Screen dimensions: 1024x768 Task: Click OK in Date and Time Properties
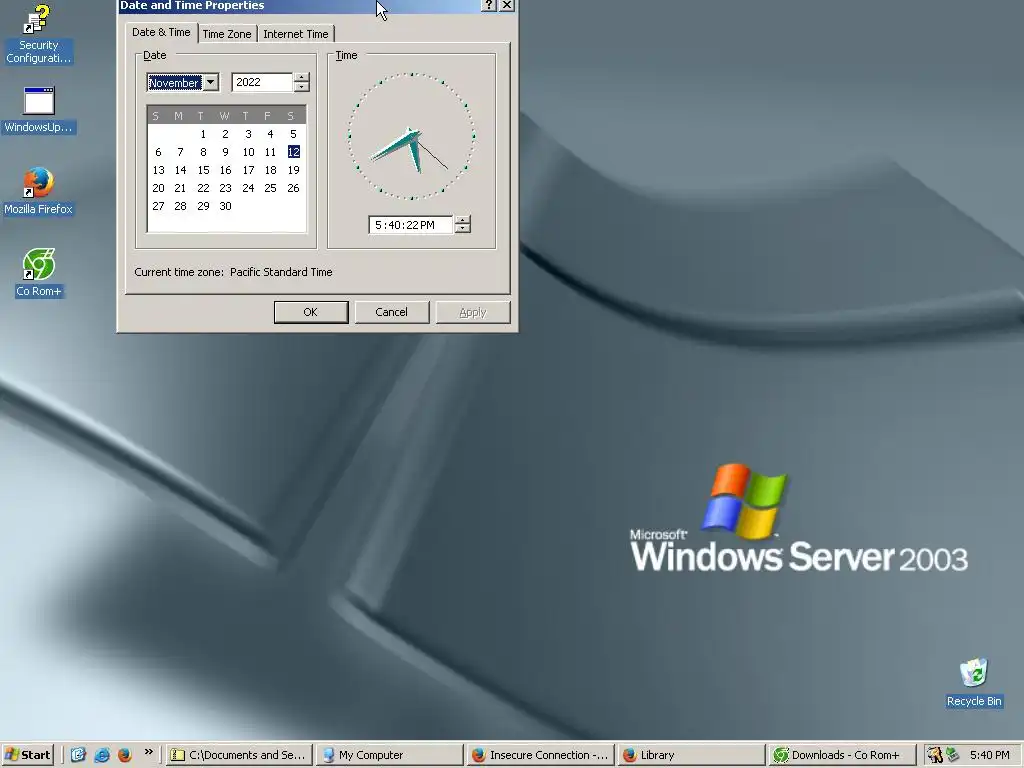pyautogui.click(x=311, y=312)
